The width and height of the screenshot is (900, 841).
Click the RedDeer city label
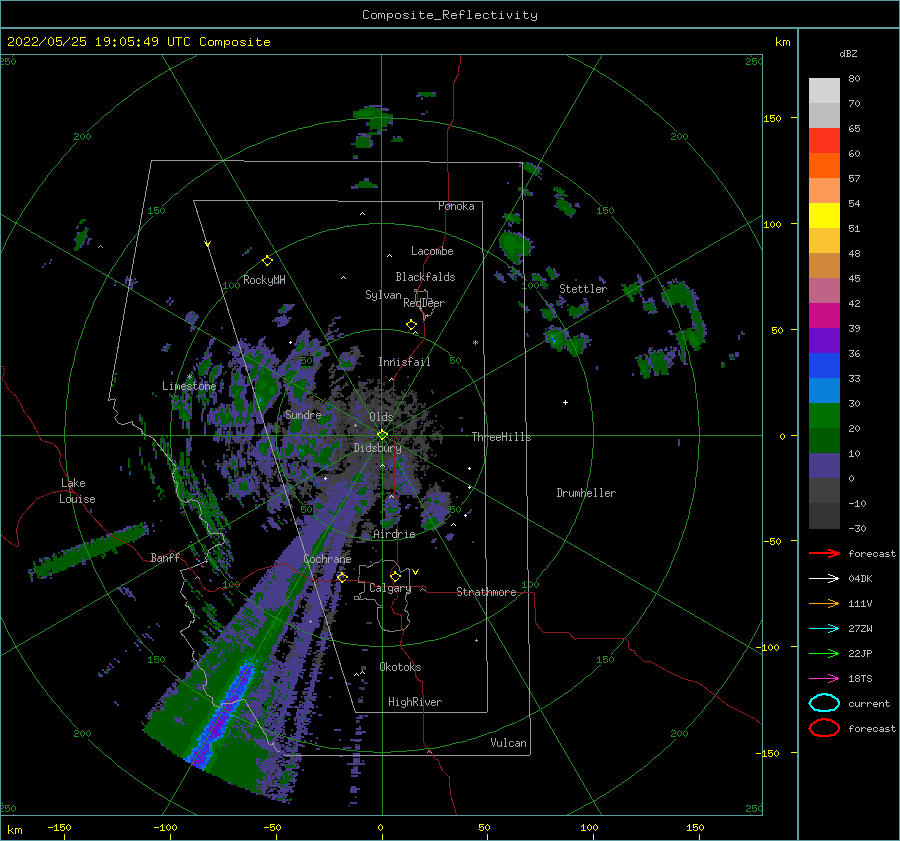click(424, 303)
